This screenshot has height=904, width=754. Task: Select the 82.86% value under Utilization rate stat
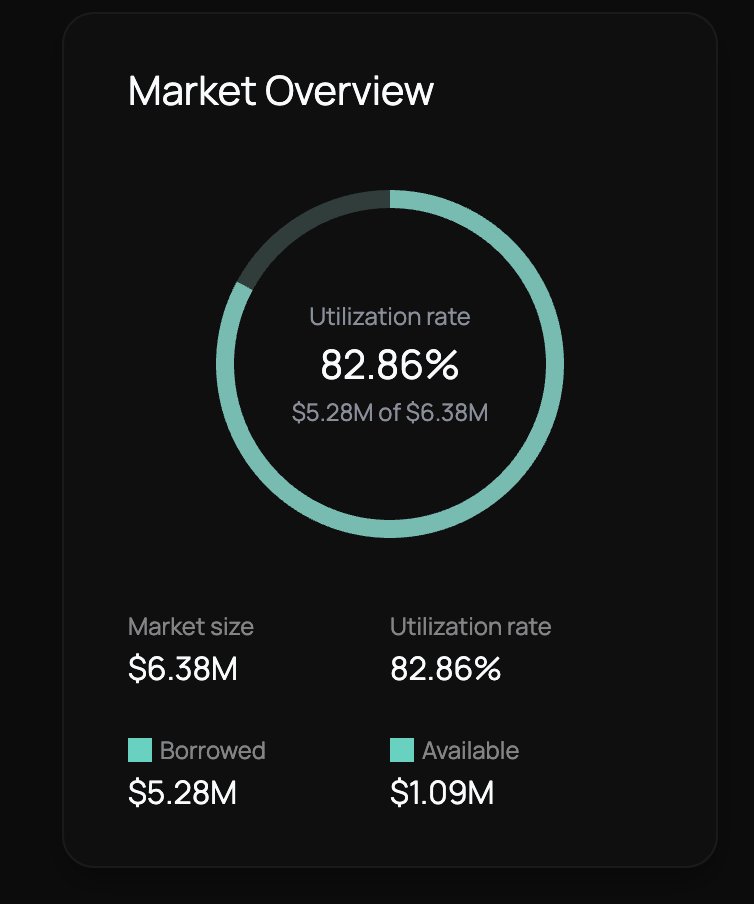point(446,669)
